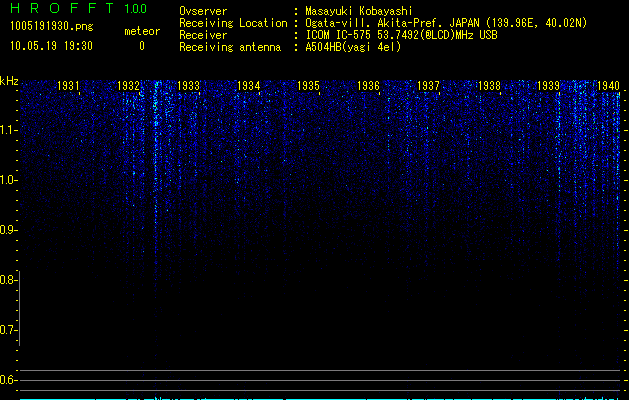This screenshot has height=400, width=629.
Task: Click the 1931 time marker
Action: tap(68, 85)
